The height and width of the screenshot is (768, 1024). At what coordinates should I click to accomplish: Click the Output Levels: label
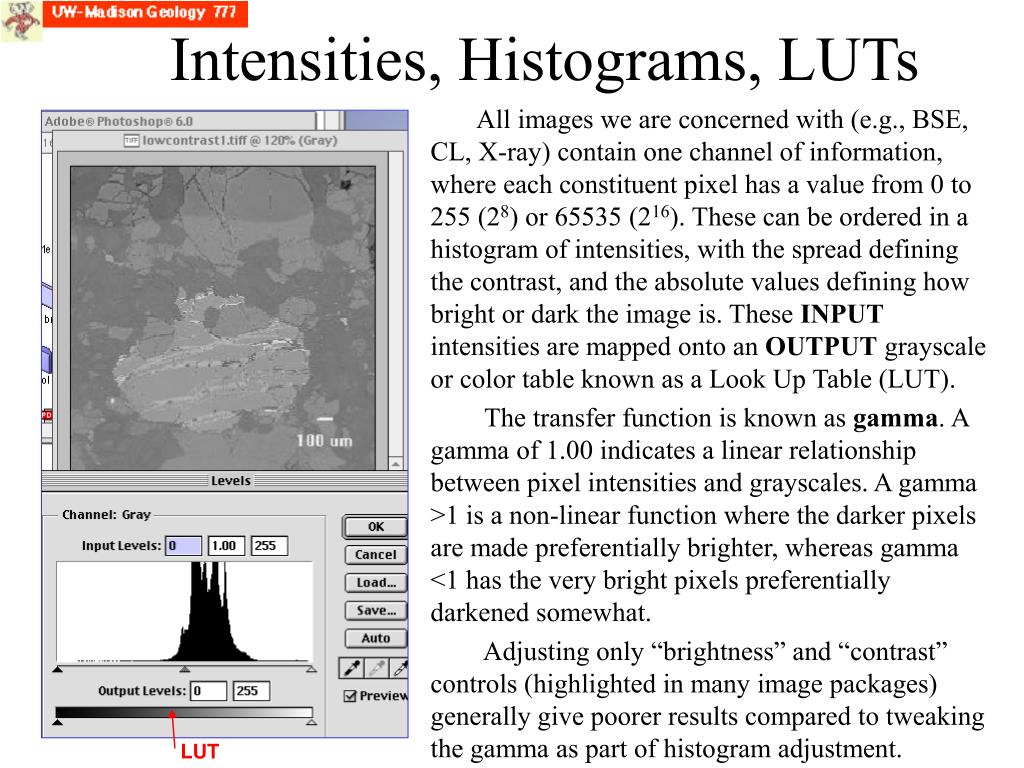(x=142, y=691)
